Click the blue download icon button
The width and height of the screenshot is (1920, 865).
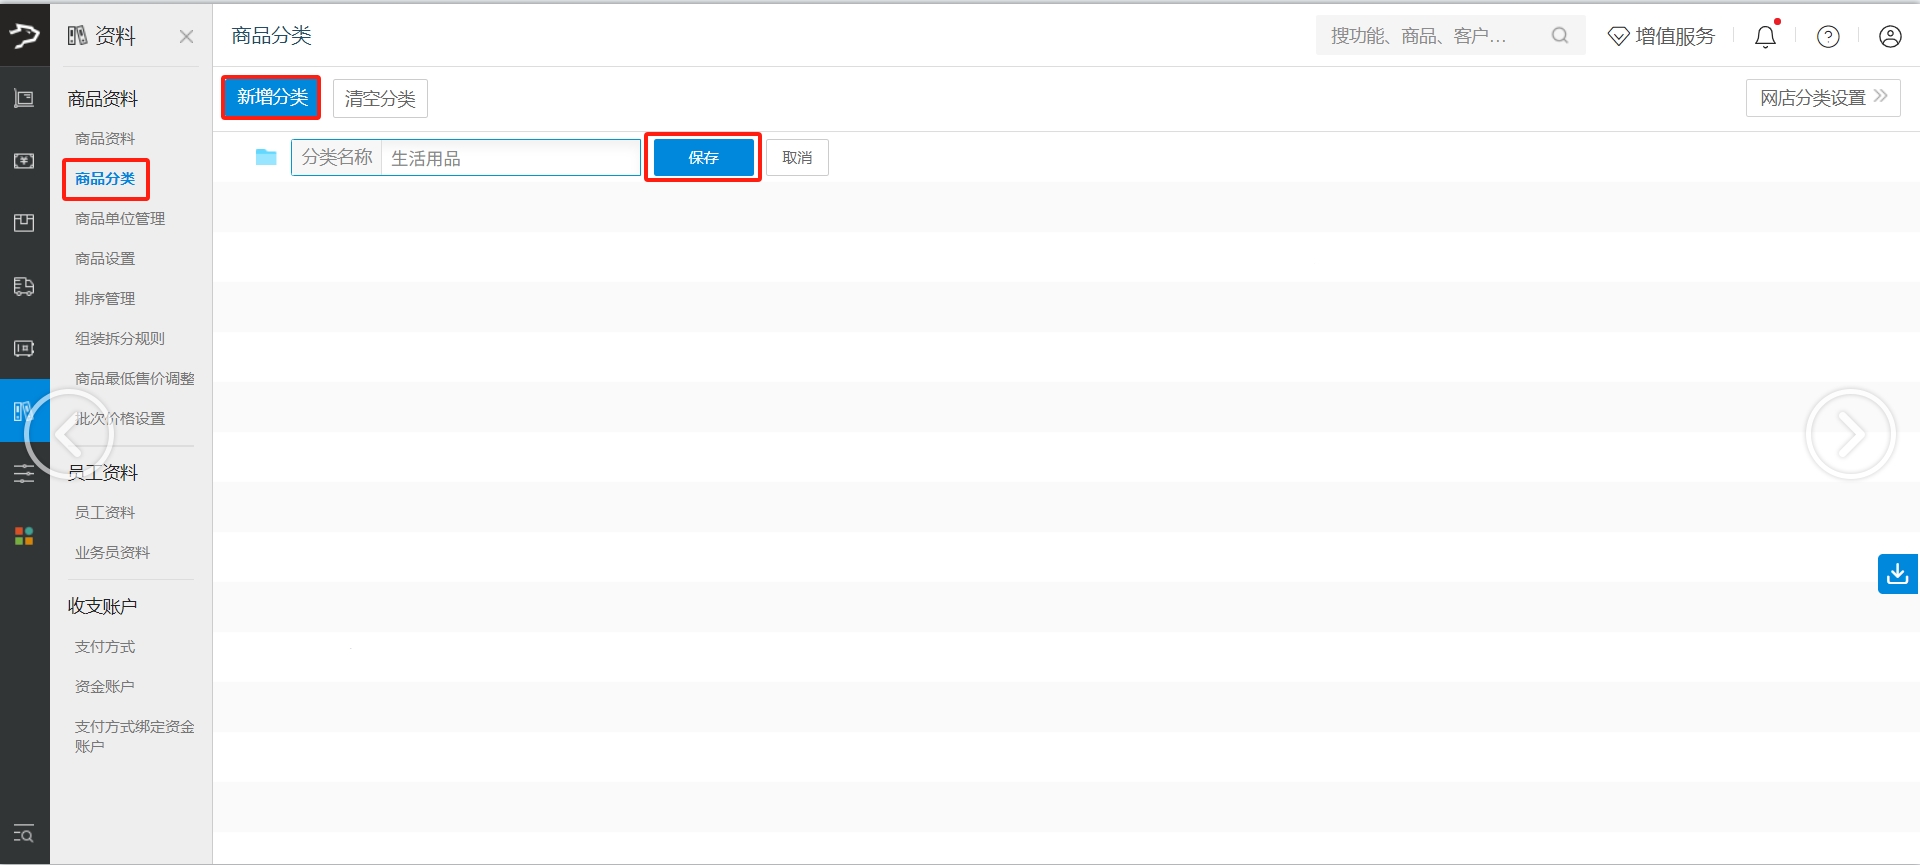coord(1897,574)
